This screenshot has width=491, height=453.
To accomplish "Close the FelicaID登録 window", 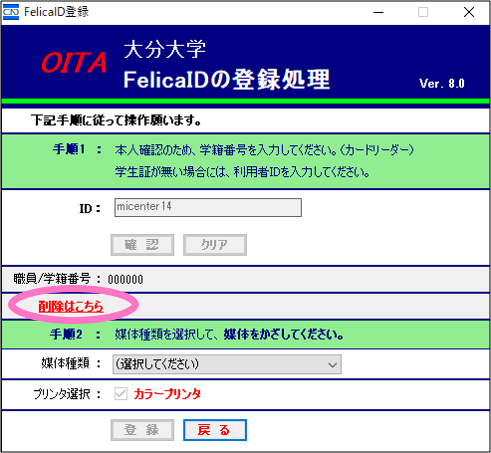I will [469, 12].
